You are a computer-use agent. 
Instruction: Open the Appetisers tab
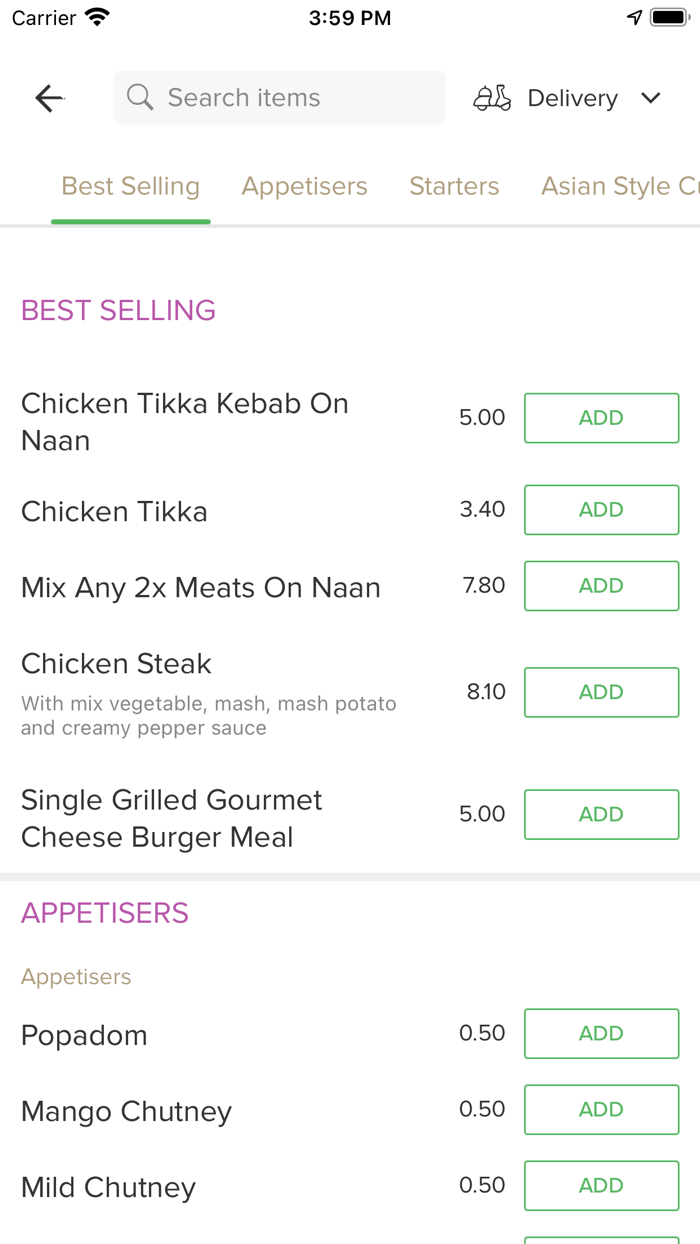[304, 187]
